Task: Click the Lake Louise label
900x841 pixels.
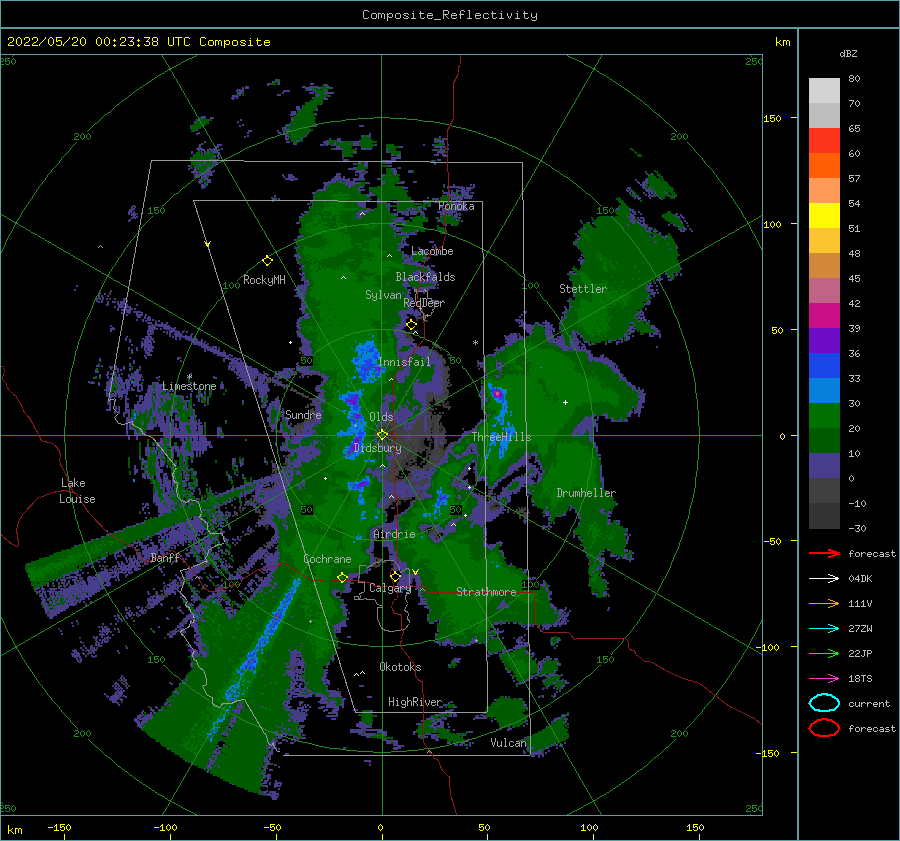Action: click(x=77, y=491)
